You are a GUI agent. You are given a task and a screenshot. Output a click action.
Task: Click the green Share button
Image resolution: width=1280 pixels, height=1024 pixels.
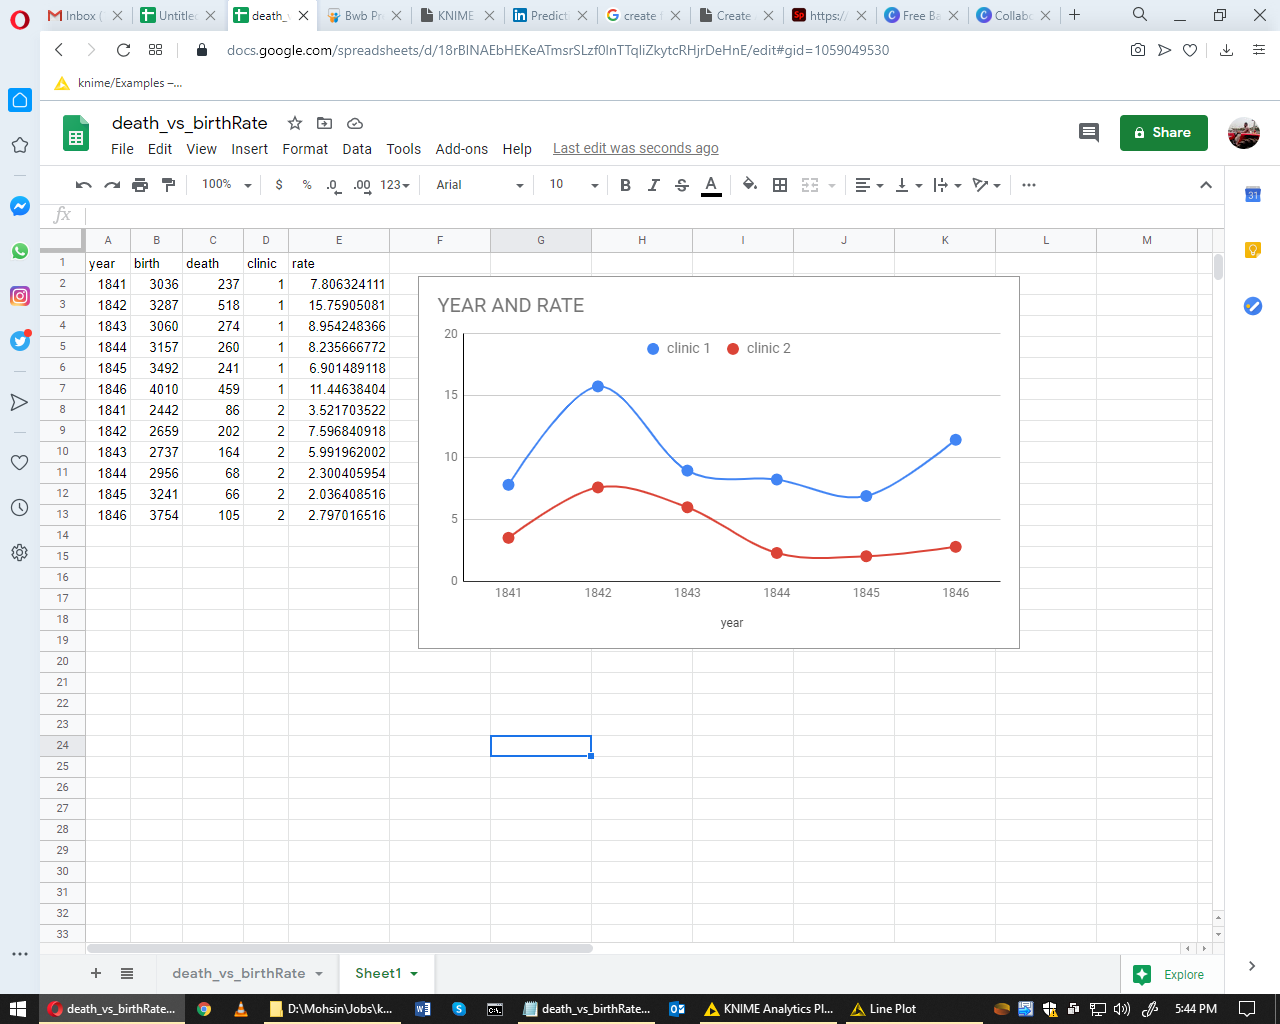(x=1163, y=133)
